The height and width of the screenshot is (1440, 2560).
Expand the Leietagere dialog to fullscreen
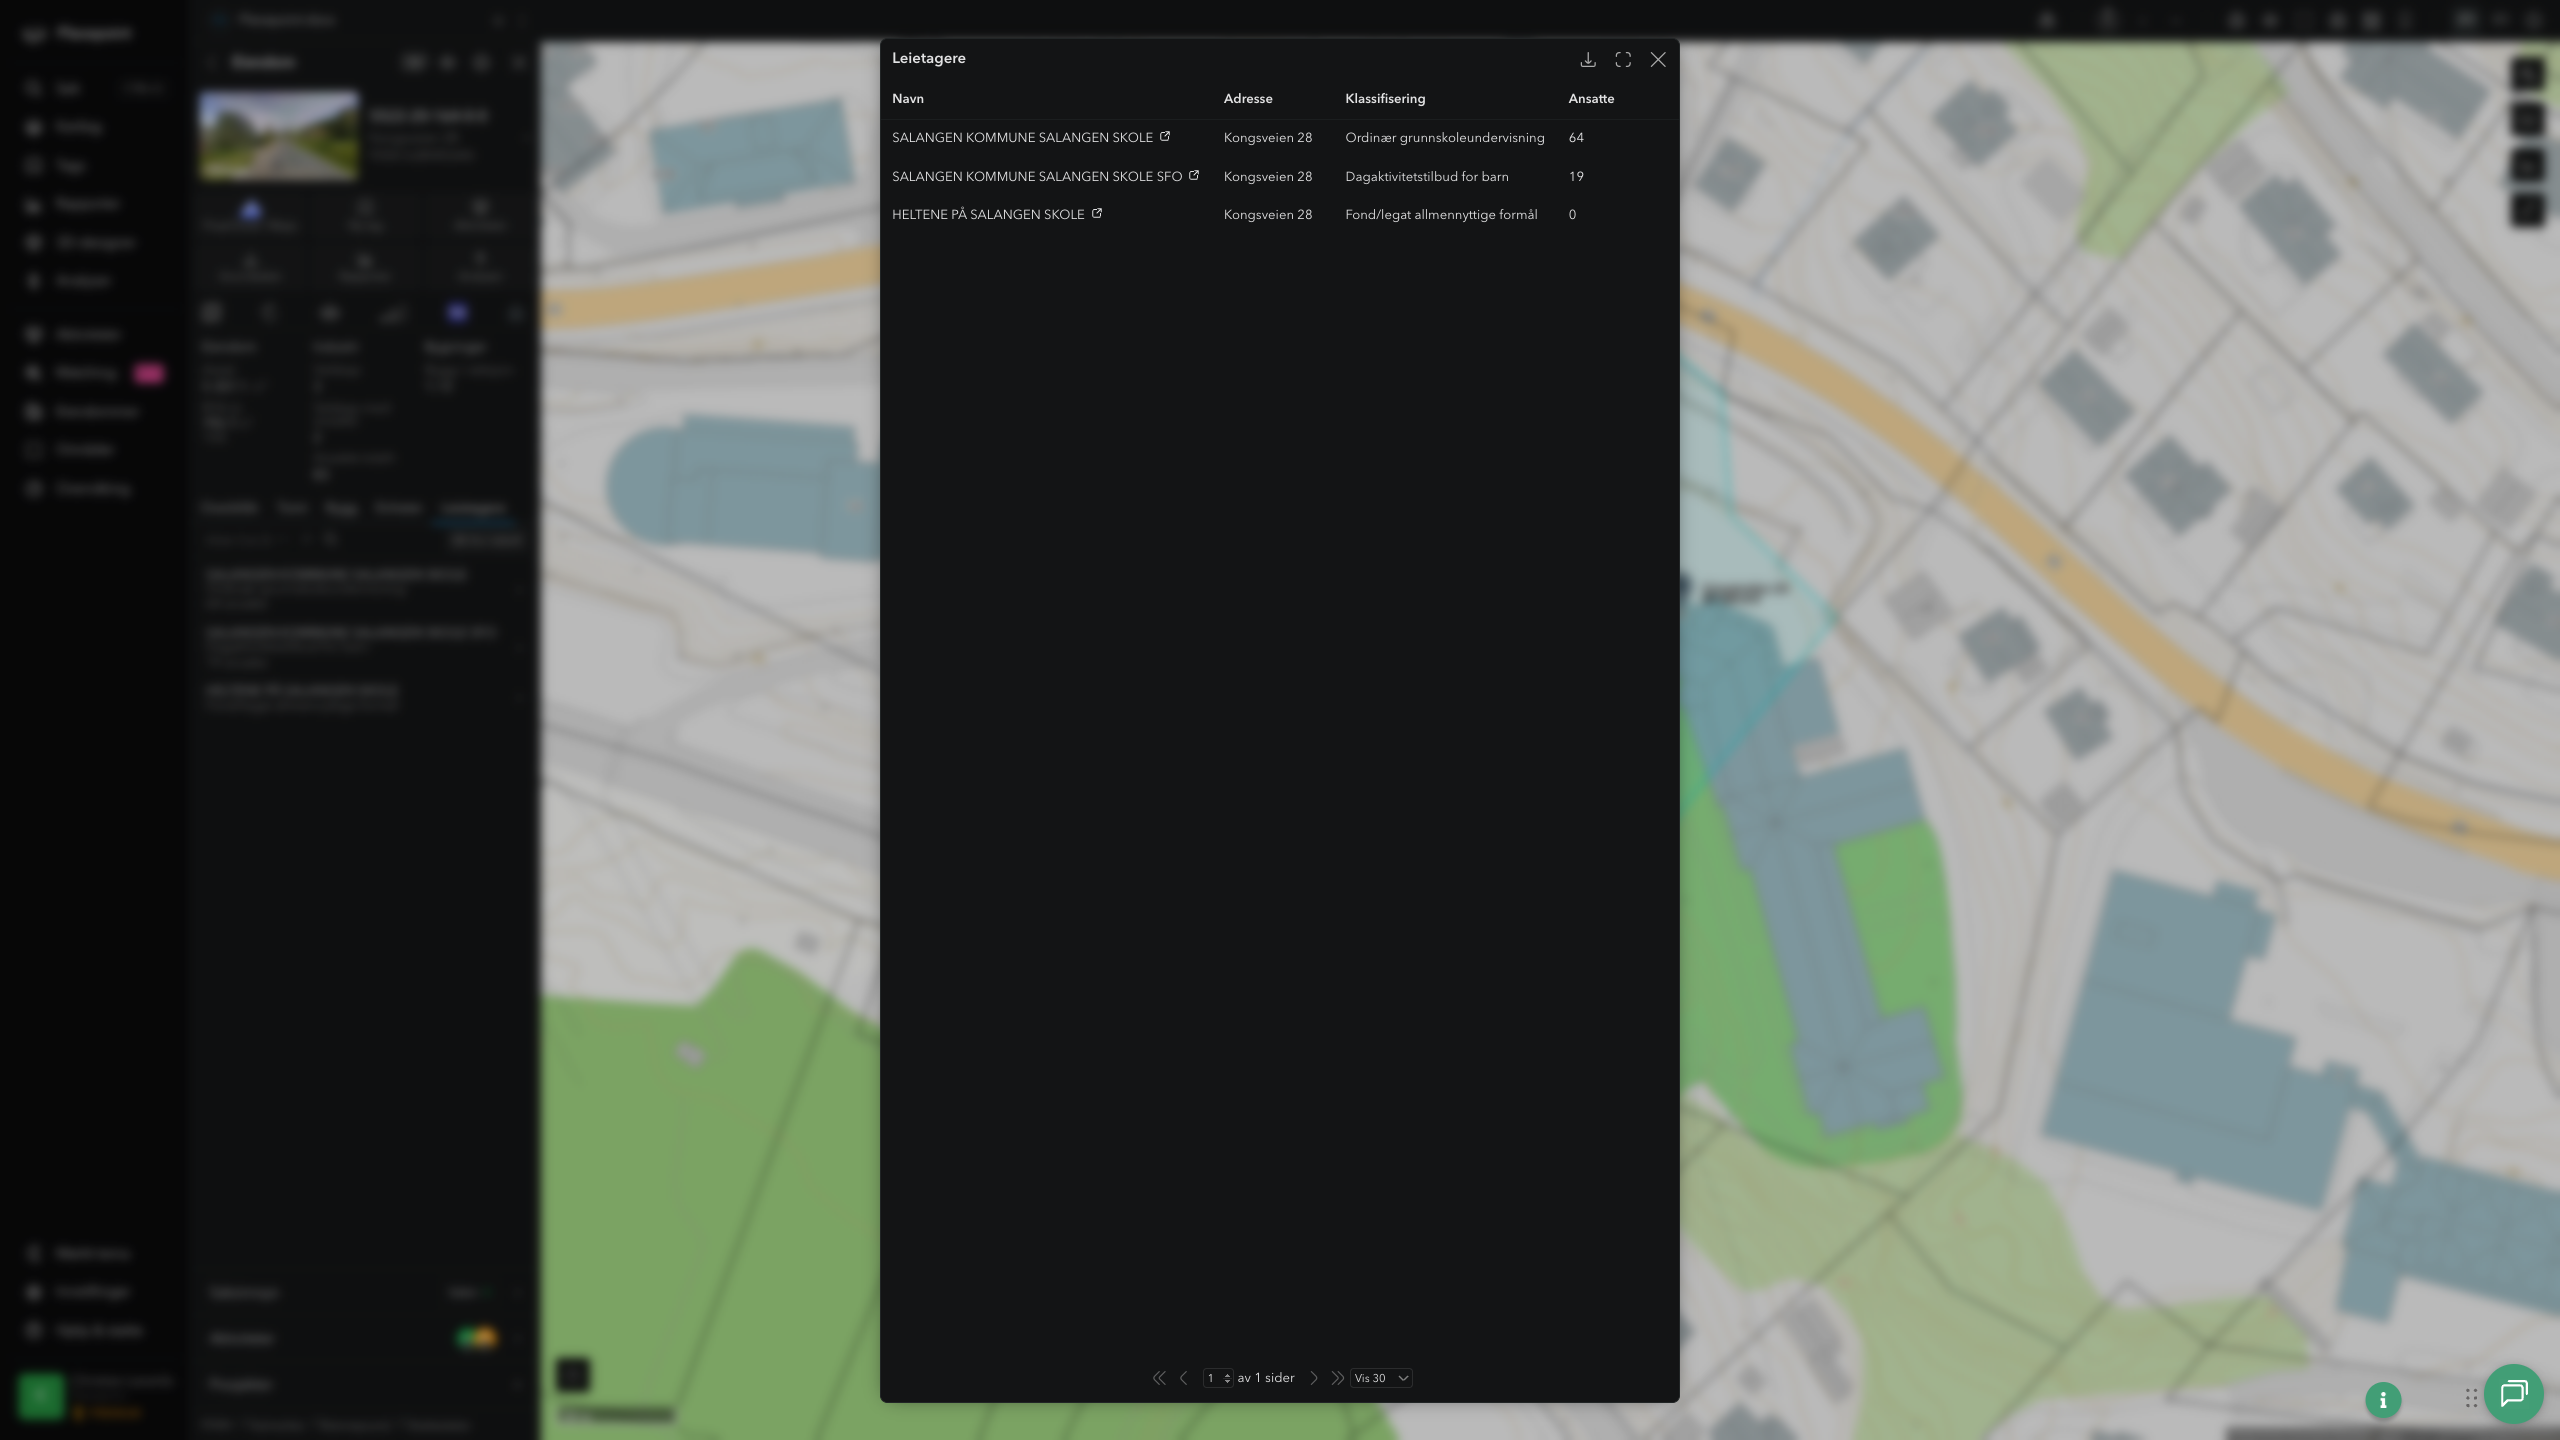tap(1623, 60)
